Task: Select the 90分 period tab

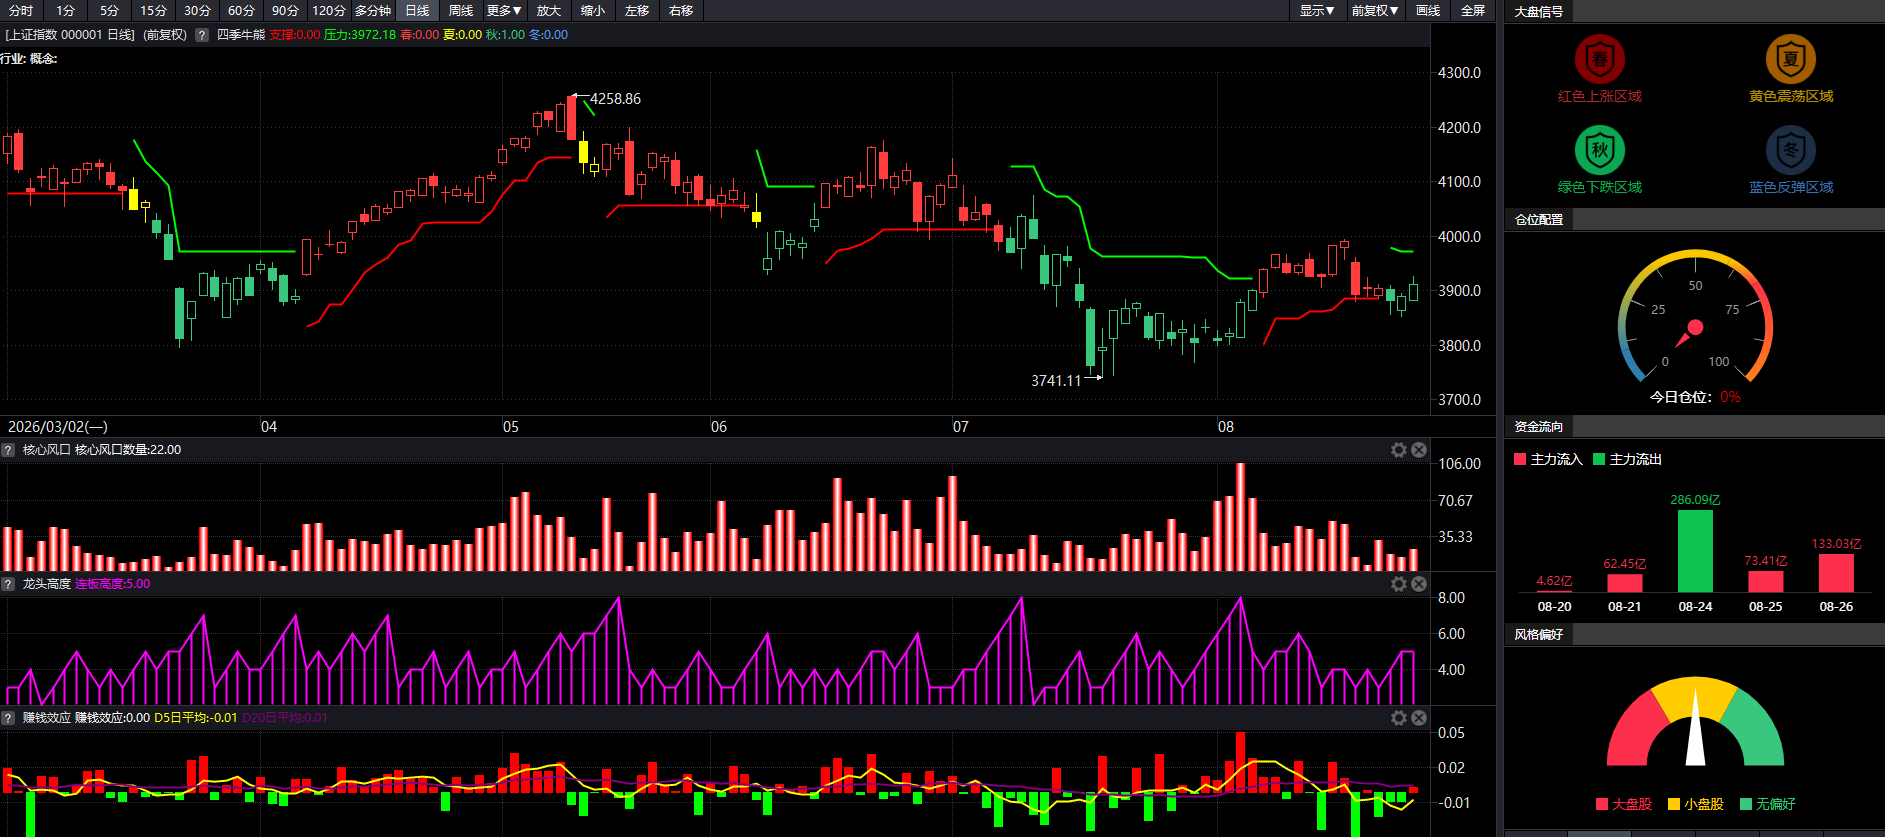Action: (286, 11)
